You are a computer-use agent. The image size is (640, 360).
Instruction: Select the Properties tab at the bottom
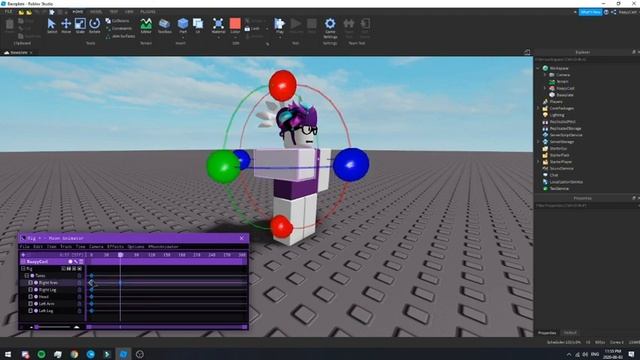coord(547,333)
